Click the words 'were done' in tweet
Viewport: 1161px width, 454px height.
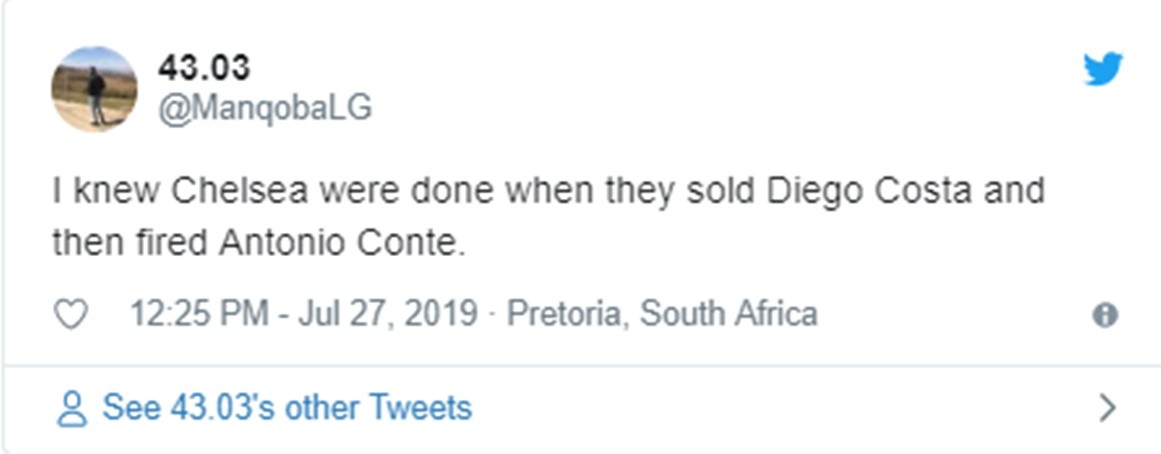pos(399,191)
